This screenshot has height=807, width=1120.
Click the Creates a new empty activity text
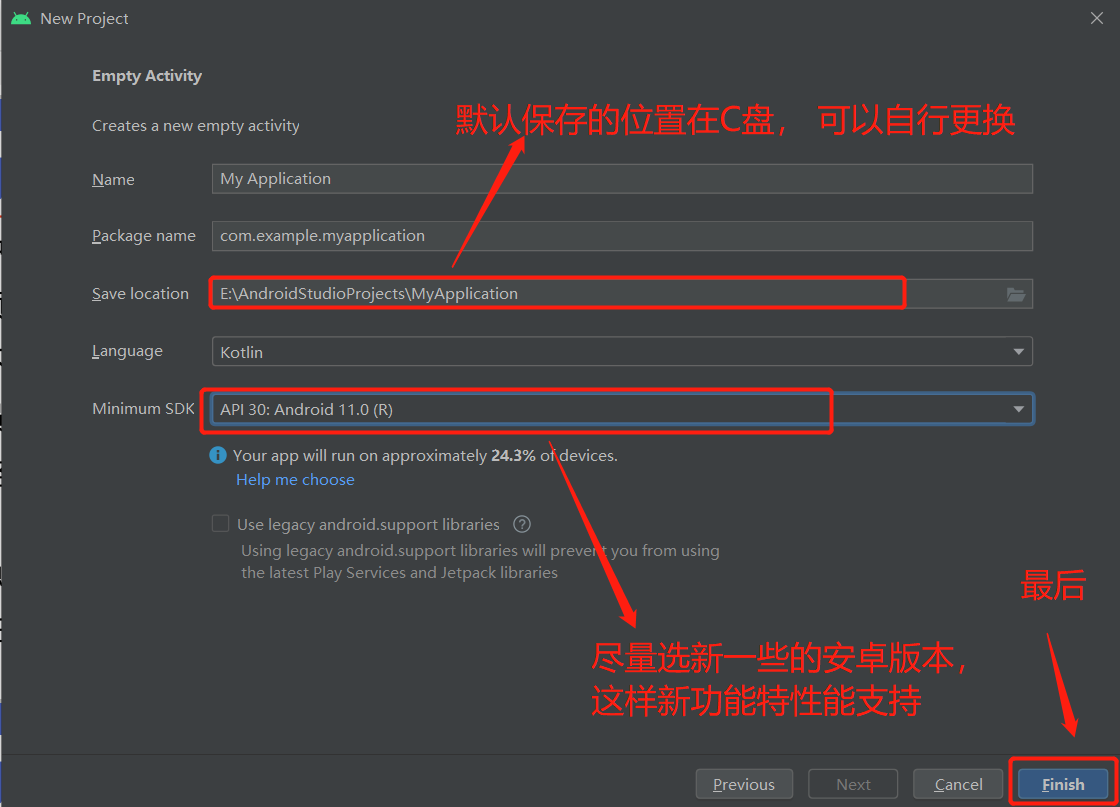point(196,126)
